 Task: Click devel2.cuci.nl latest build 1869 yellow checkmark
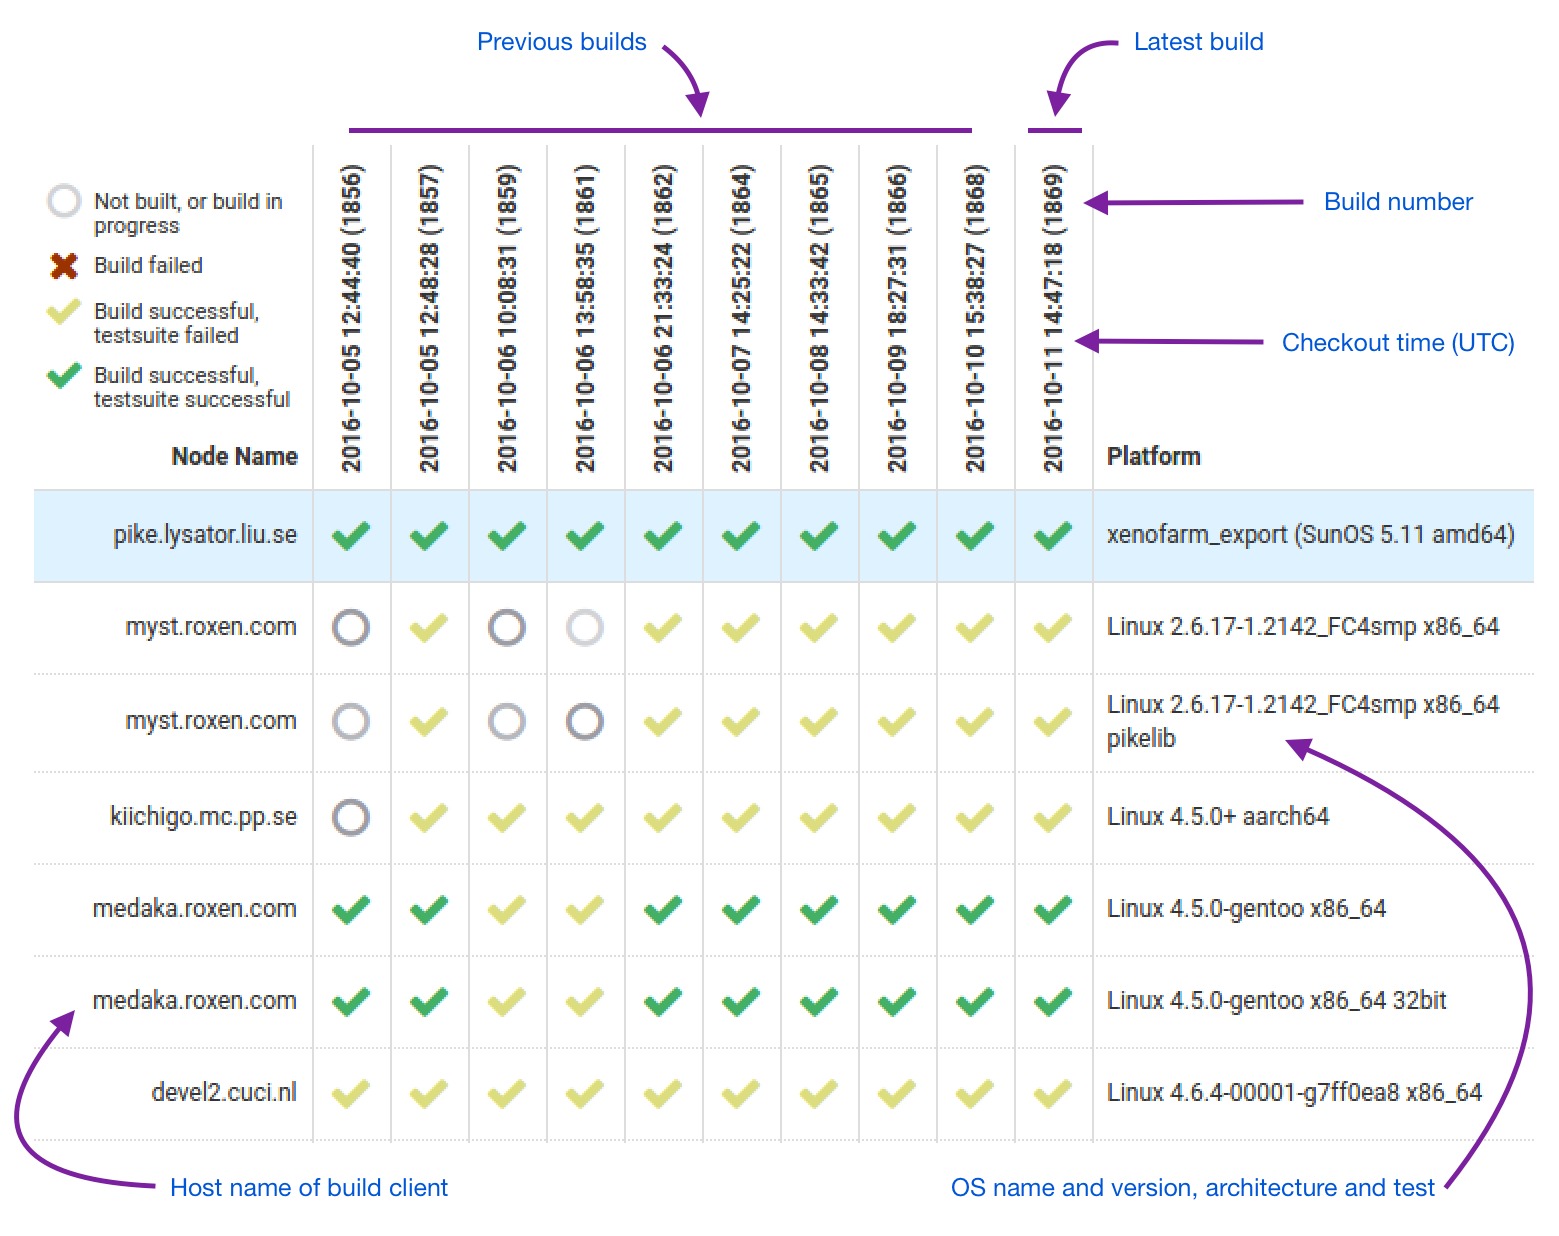click(x=1053, y=1094)
